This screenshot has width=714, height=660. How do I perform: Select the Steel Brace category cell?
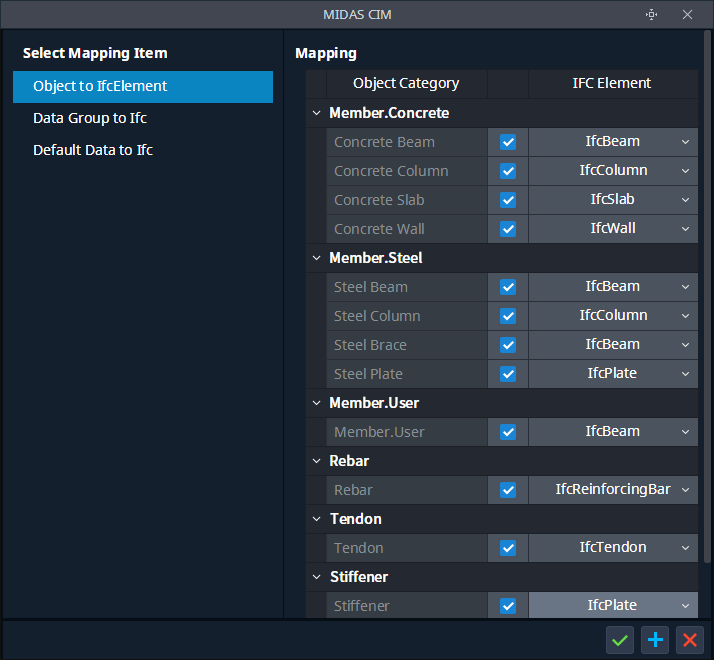pyautogui.click(x=407, y=345)
